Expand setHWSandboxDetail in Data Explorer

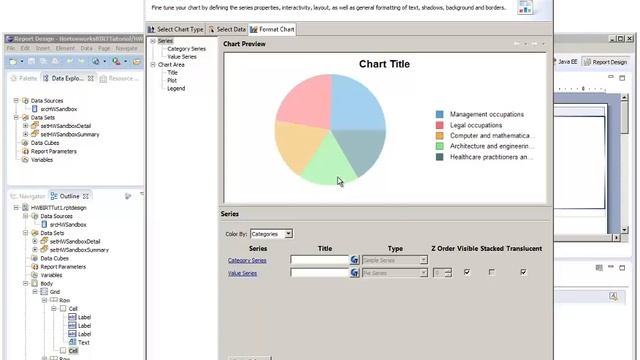tap(25, 126)
